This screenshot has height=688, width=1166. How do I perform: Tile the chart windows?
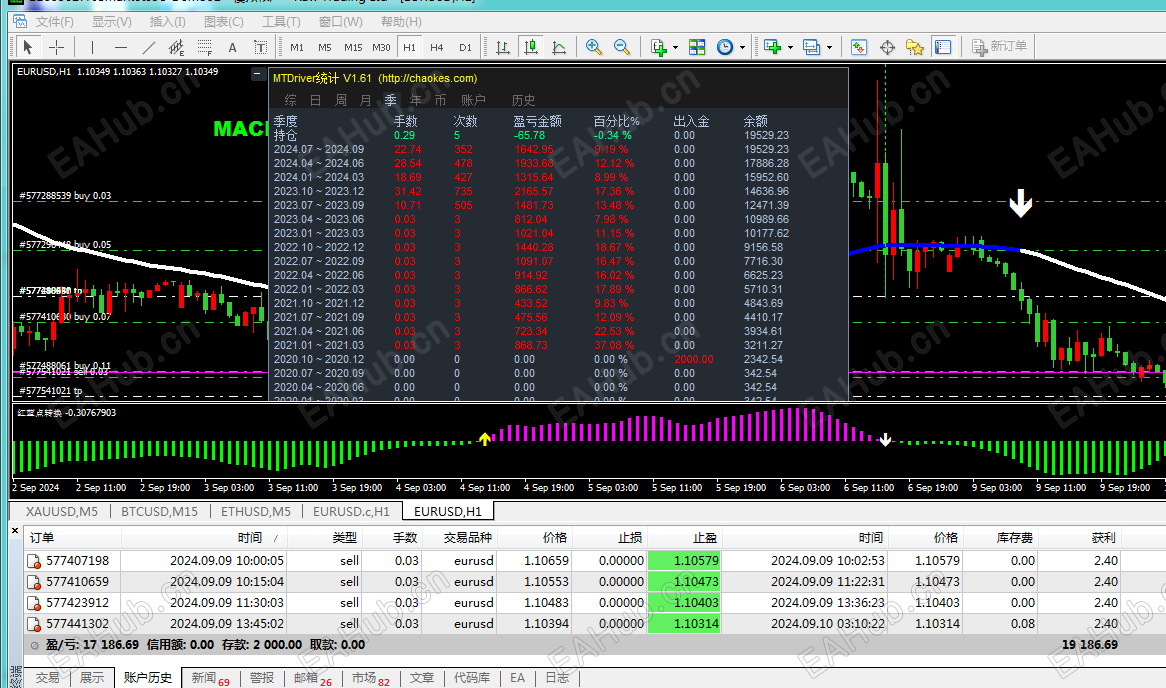coord(697,47)
